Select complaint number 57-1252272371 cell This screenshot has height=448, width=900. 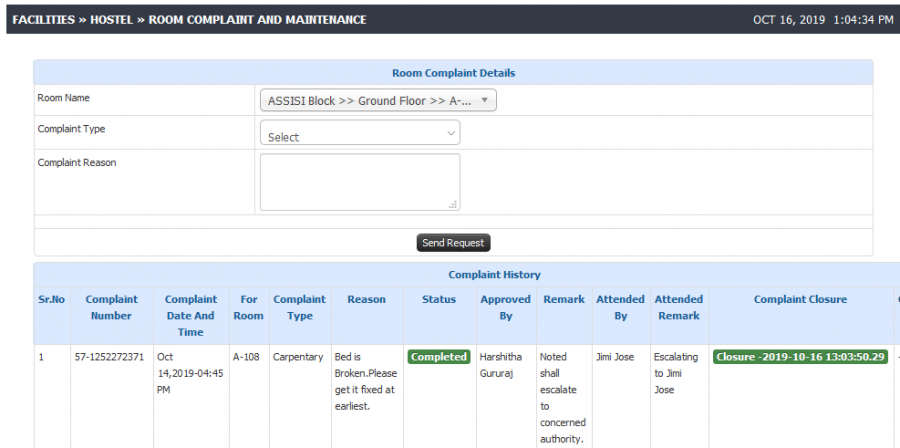(x=109, y=357)
